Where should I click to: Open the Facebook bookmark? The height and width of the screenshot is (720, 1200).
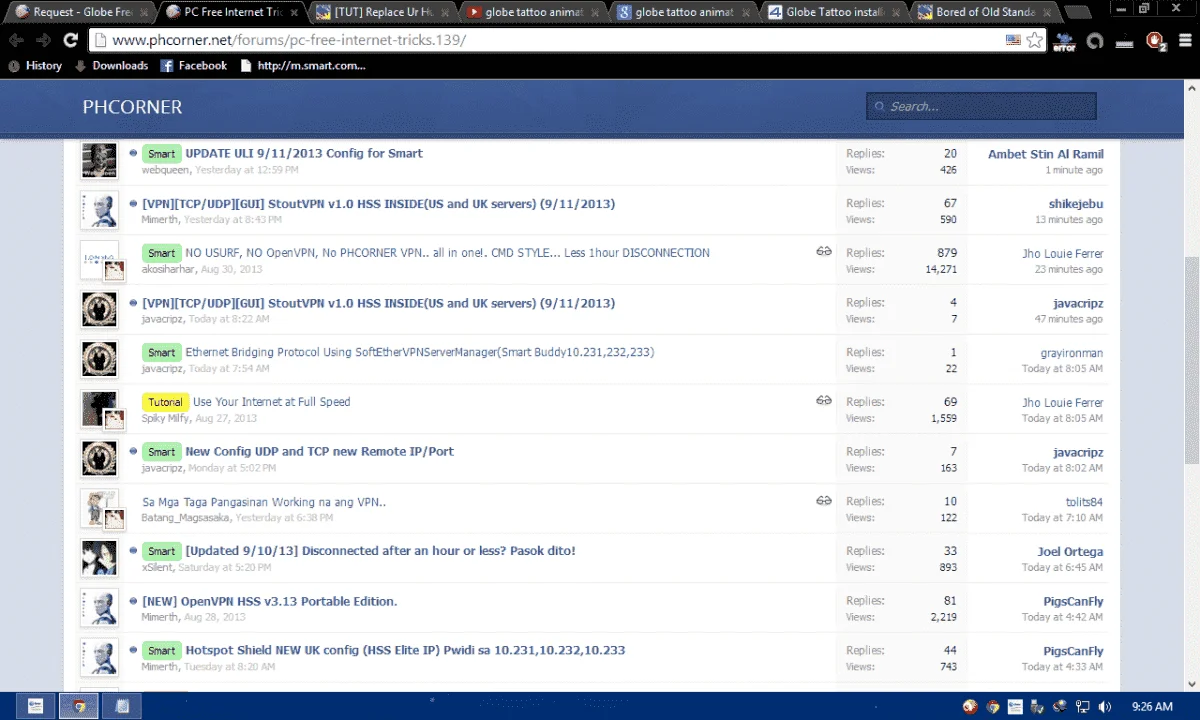click(x=194, y=66)
